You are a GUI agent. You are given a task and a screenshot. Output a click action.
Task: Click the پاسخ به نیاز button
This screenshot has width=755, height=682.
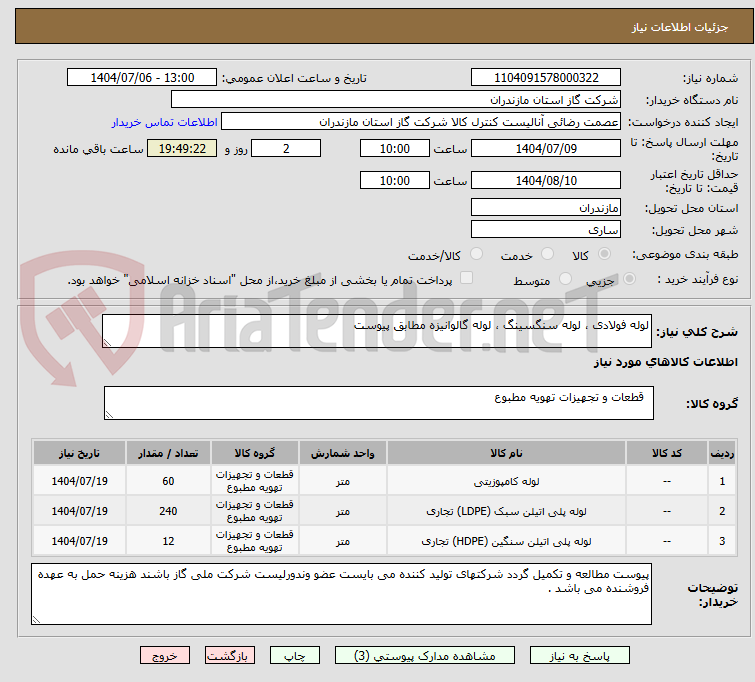(x=582, y=656)
